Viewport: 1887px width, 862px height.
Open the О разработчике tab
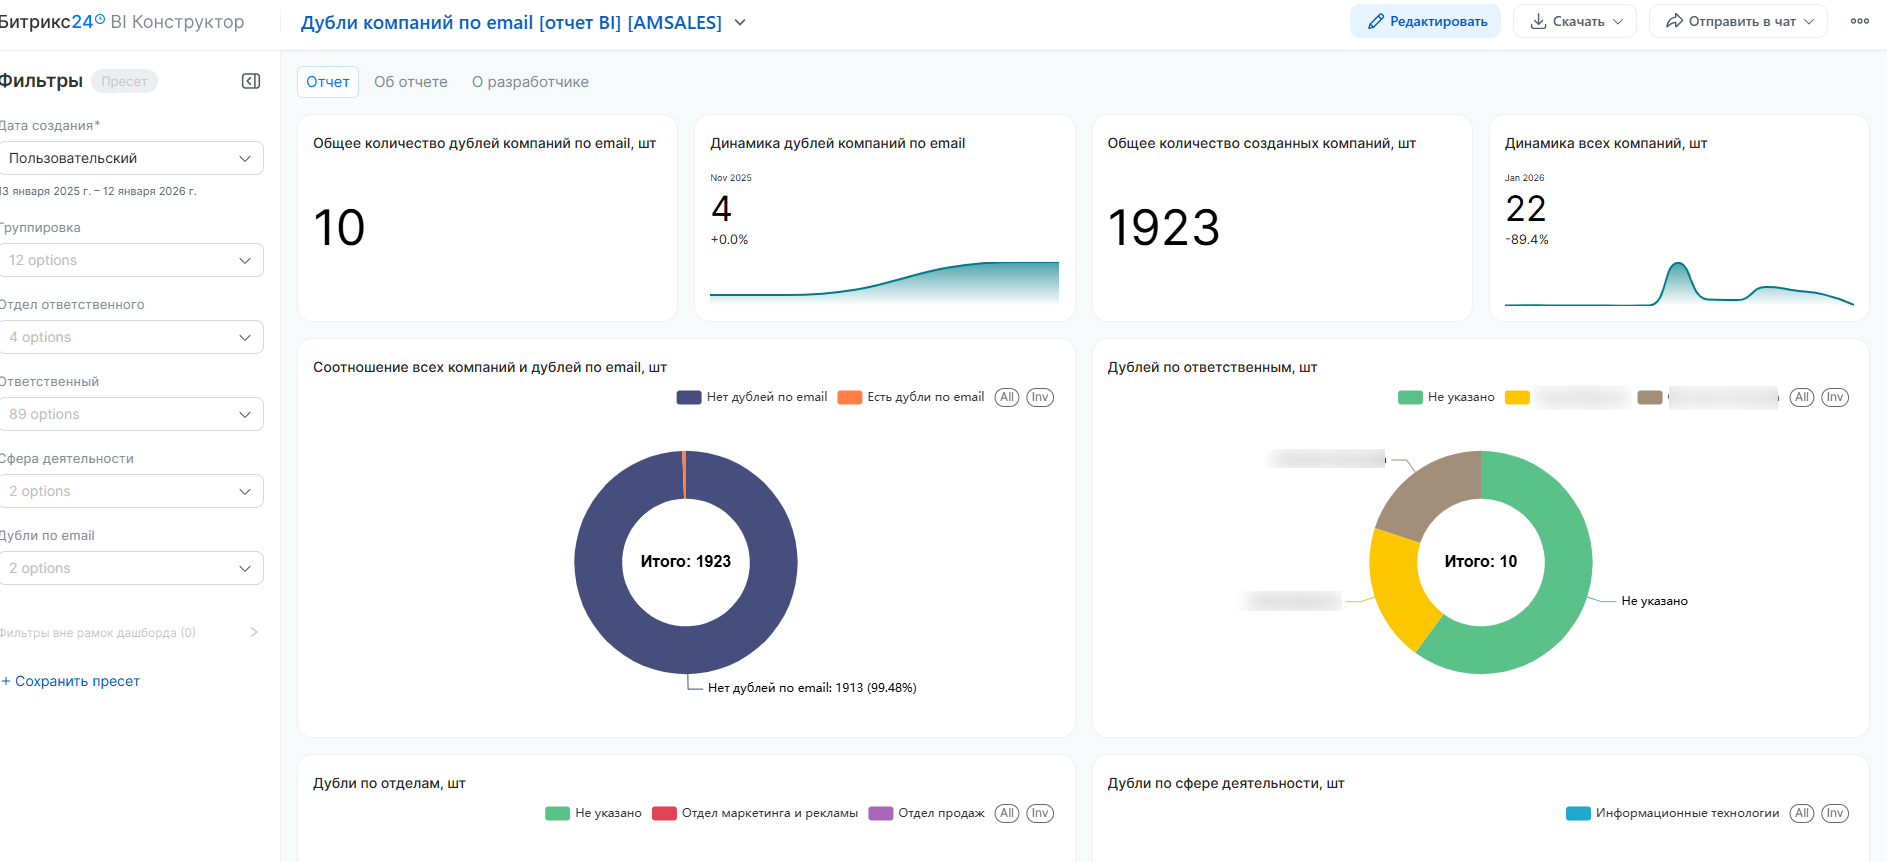tap(530, 82)
